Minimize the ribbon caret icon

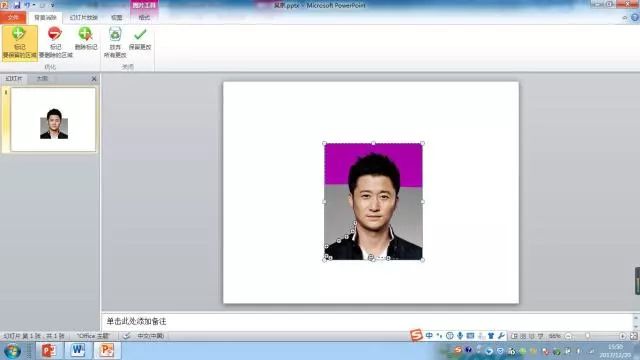624,18
